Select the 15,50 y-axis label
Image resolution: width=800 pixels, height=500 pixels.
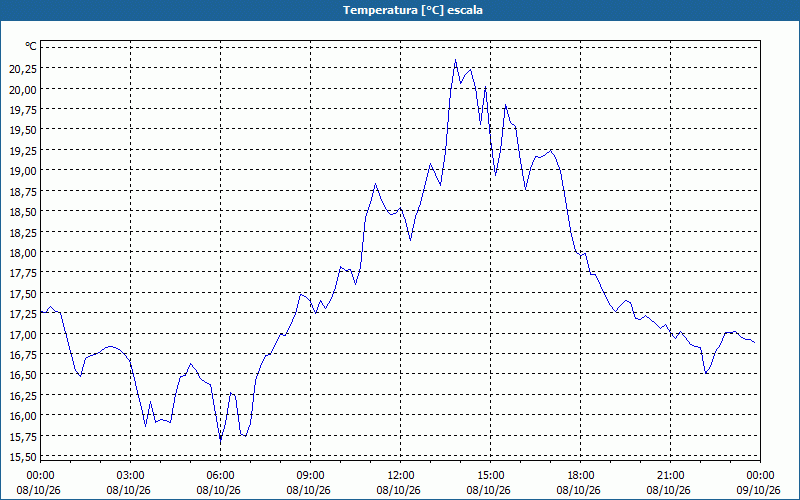pos(23,456)
